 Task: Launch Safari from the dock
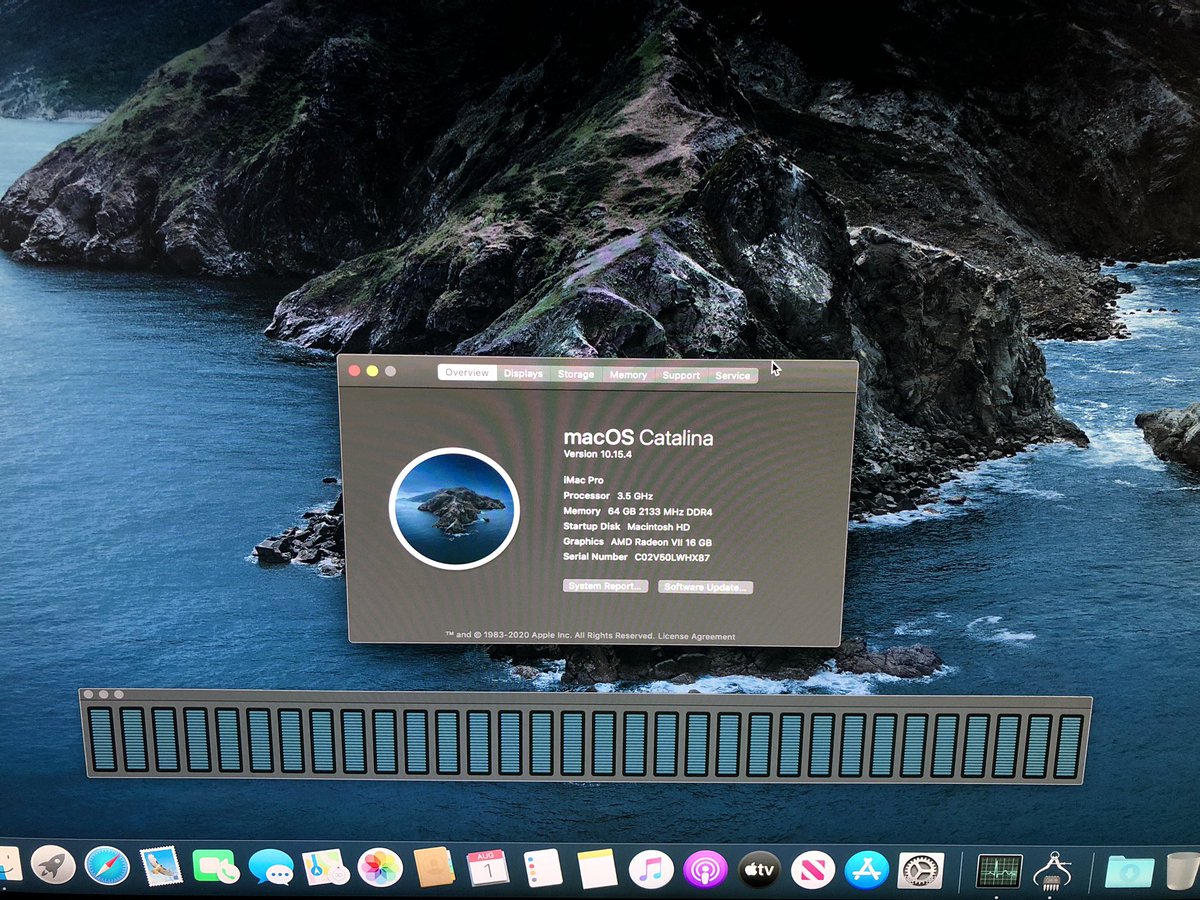(107, 866)
